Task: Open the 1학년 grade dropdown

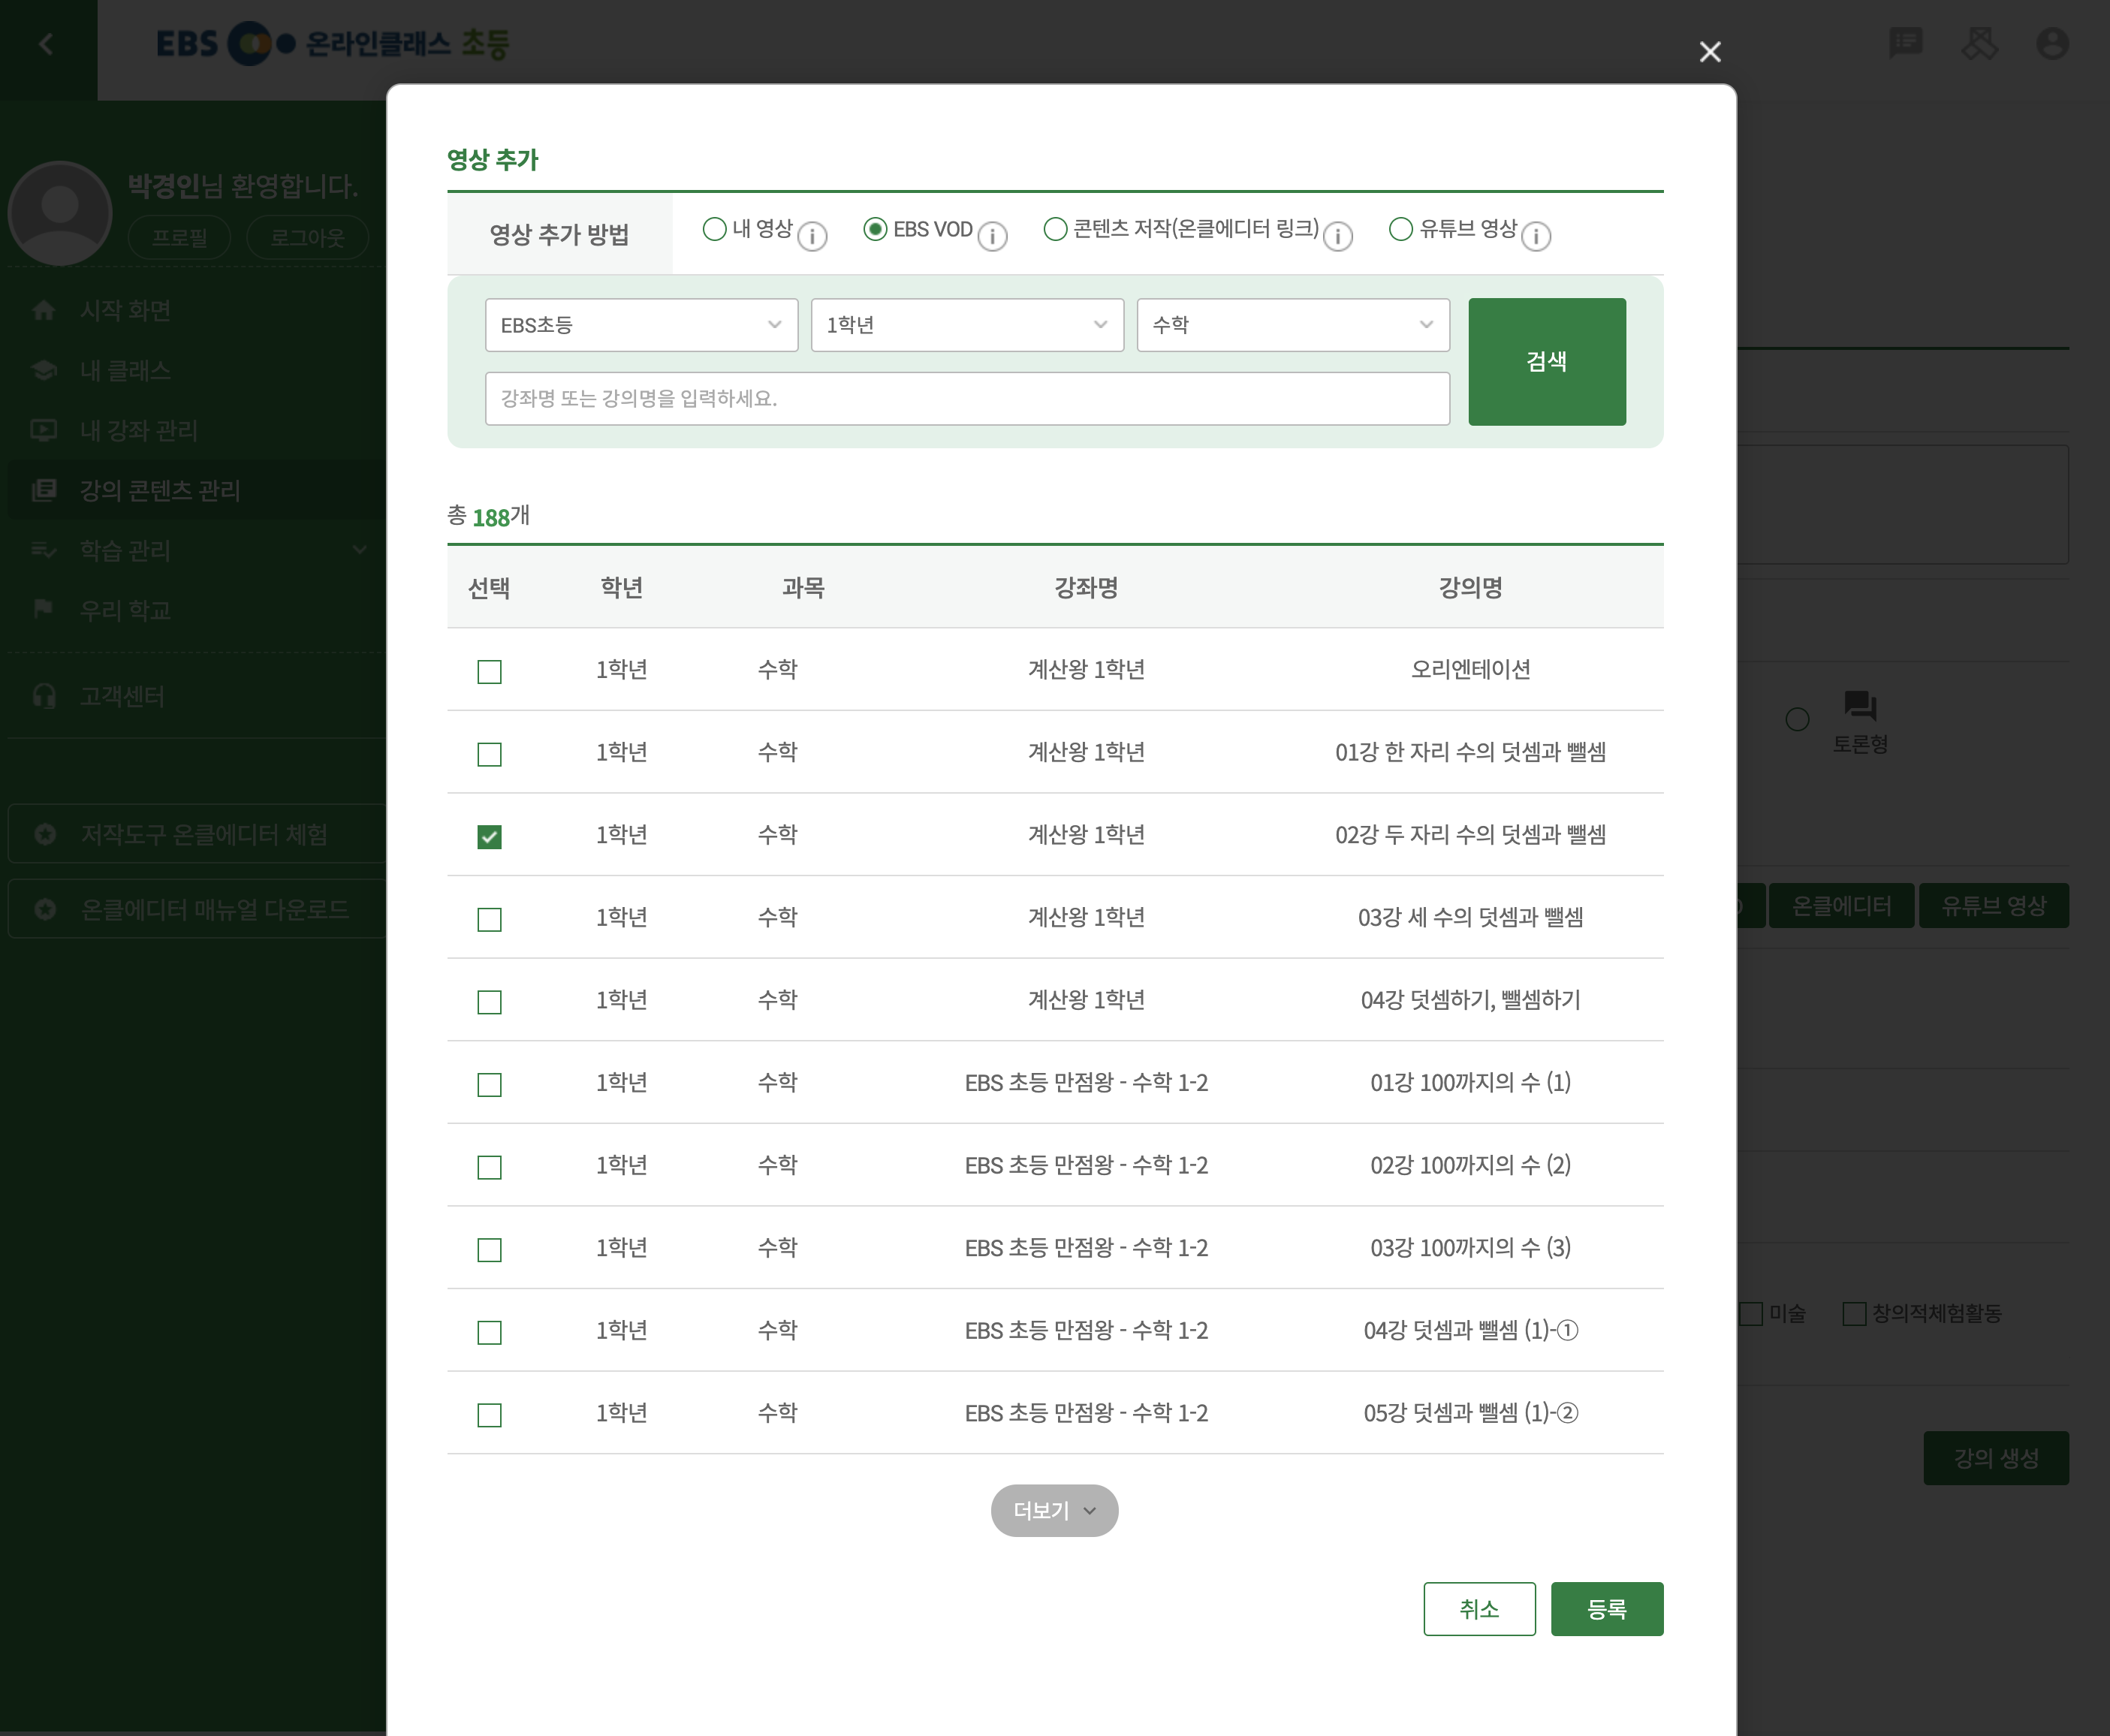Action: 967,325
